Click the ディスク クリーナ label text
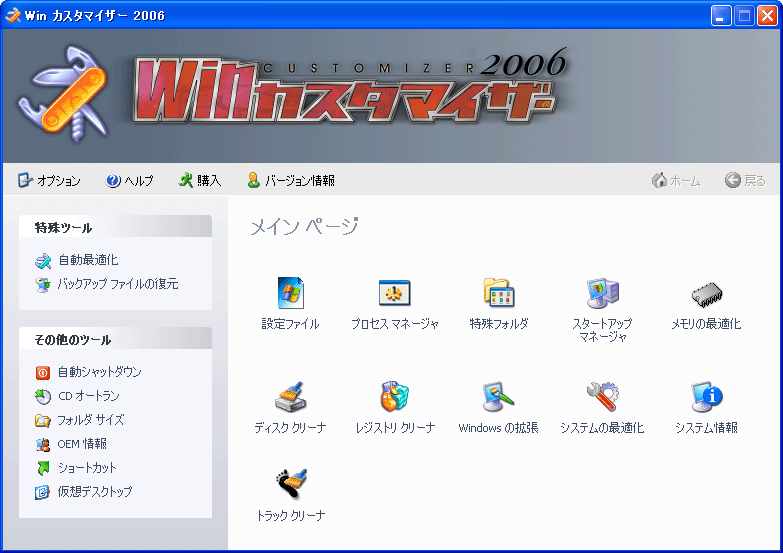This screenshot has height=553, width=783. click(290, 428)
